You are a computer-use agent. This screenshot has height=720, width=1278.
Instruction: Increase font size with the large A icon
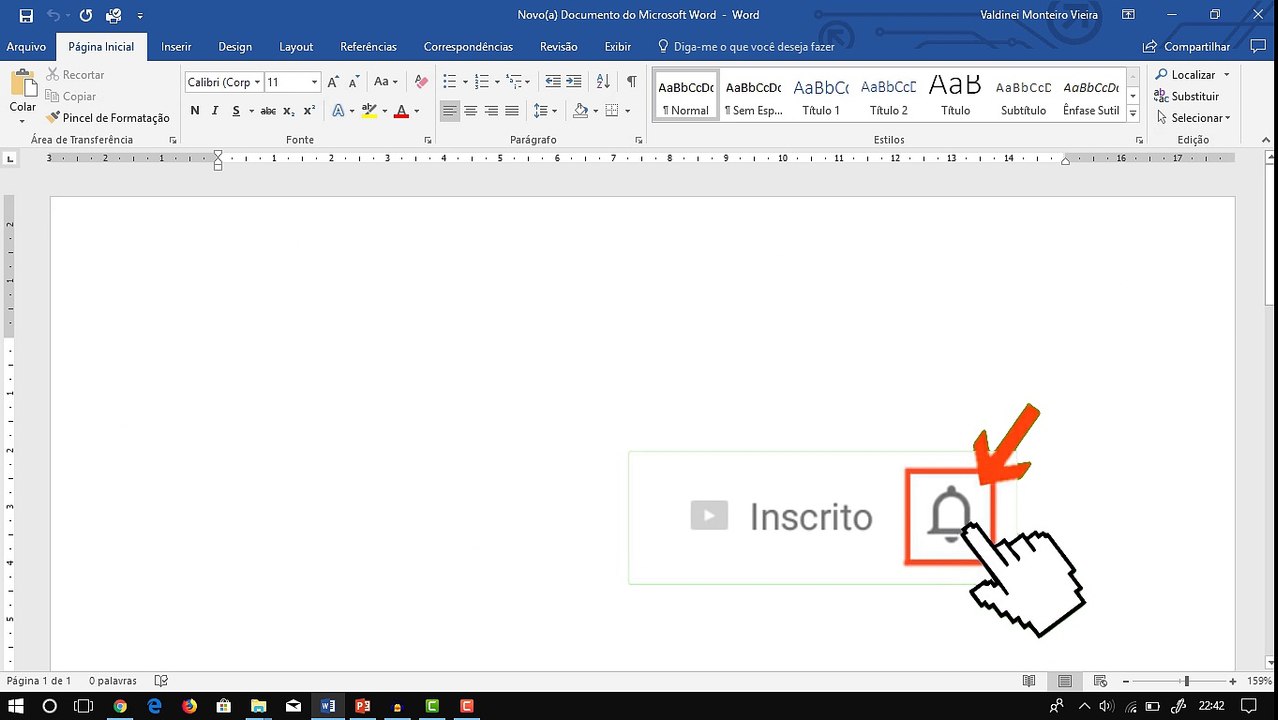click(x=333, y=82)
